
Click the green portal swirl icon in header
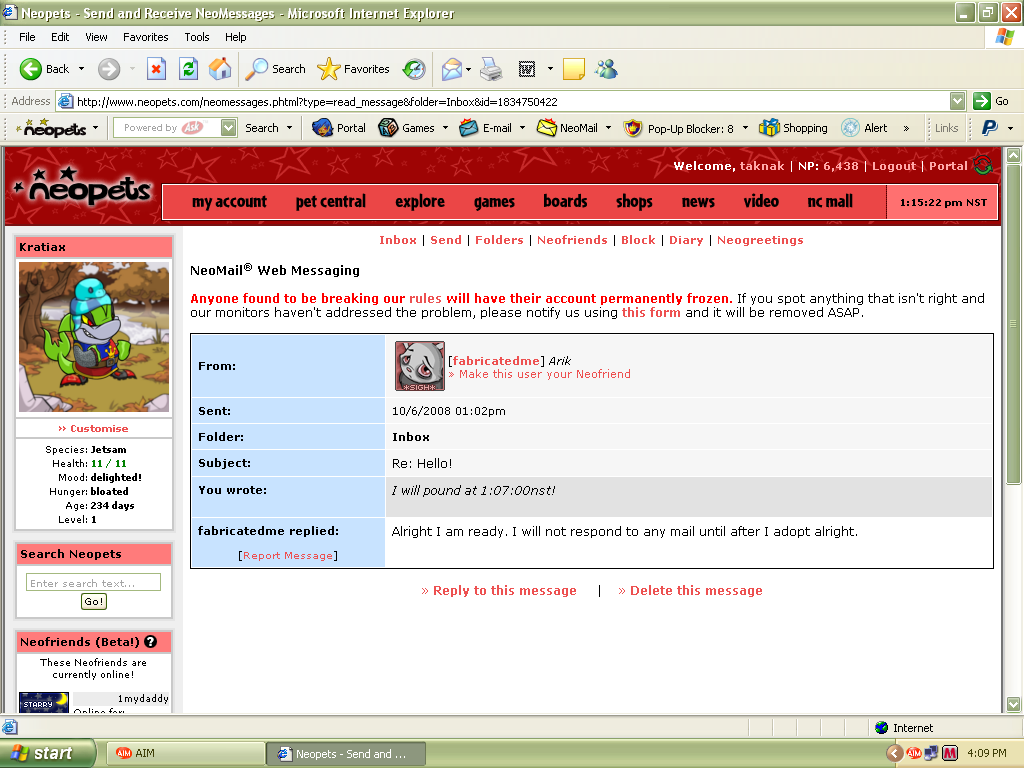(x=982, y=166)
